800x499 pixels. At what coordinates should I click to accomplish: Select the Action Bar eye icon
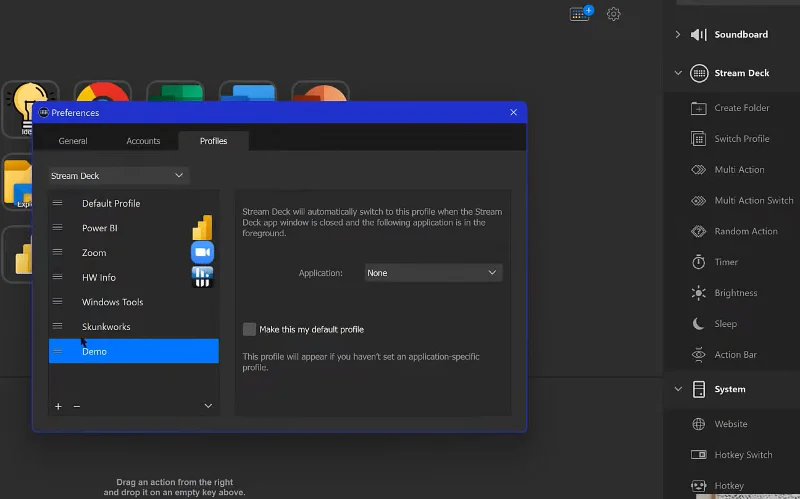pyautogui.click(x=698, y=354)
